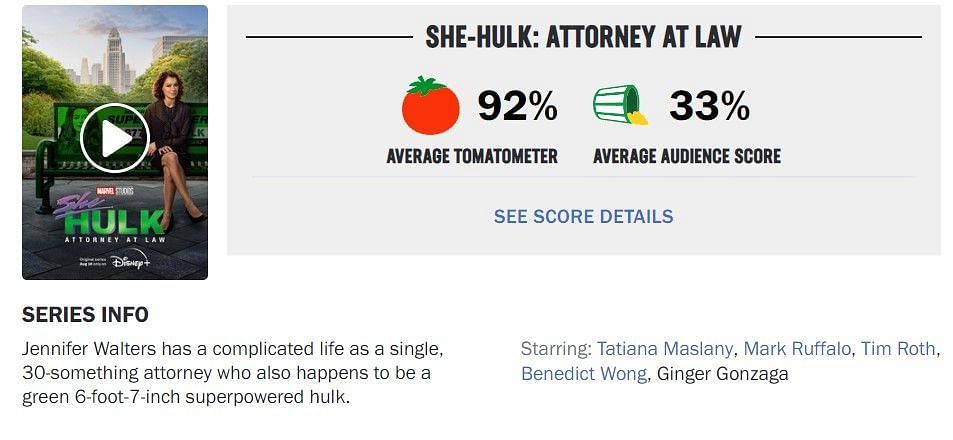Click the She-Hulk: Attorney at Law heading

(583, 36)
